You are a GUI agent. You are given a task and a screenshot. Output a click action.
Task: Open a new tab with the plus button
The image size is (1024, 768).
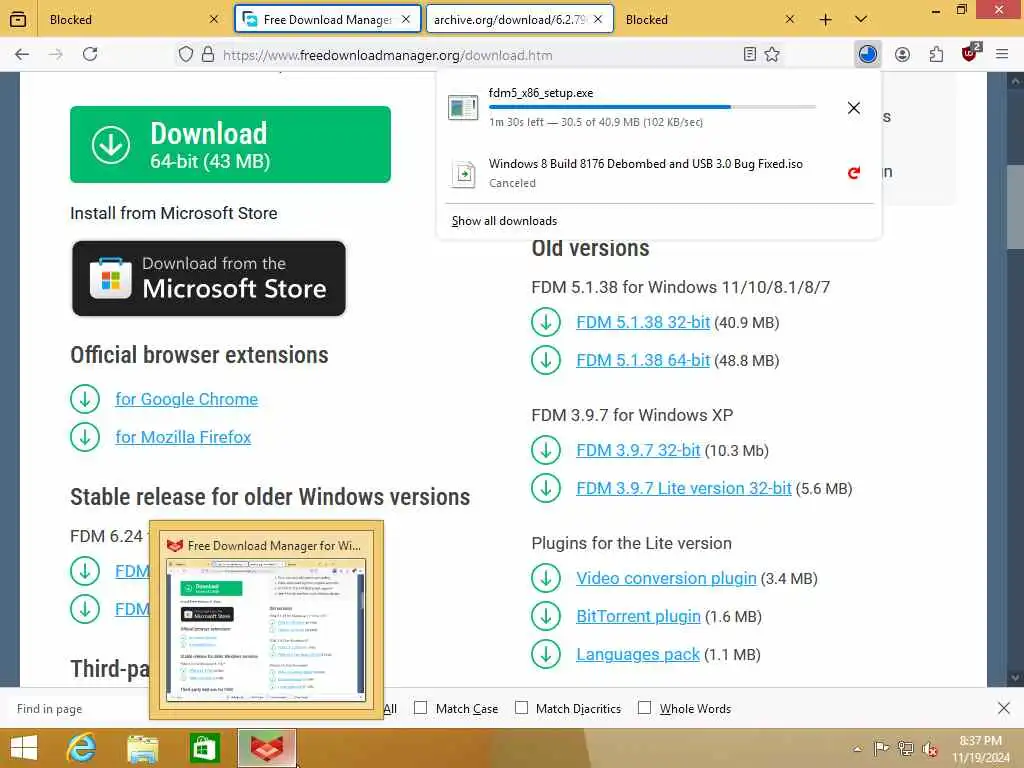pyautogui.click(x=825, y=20)
